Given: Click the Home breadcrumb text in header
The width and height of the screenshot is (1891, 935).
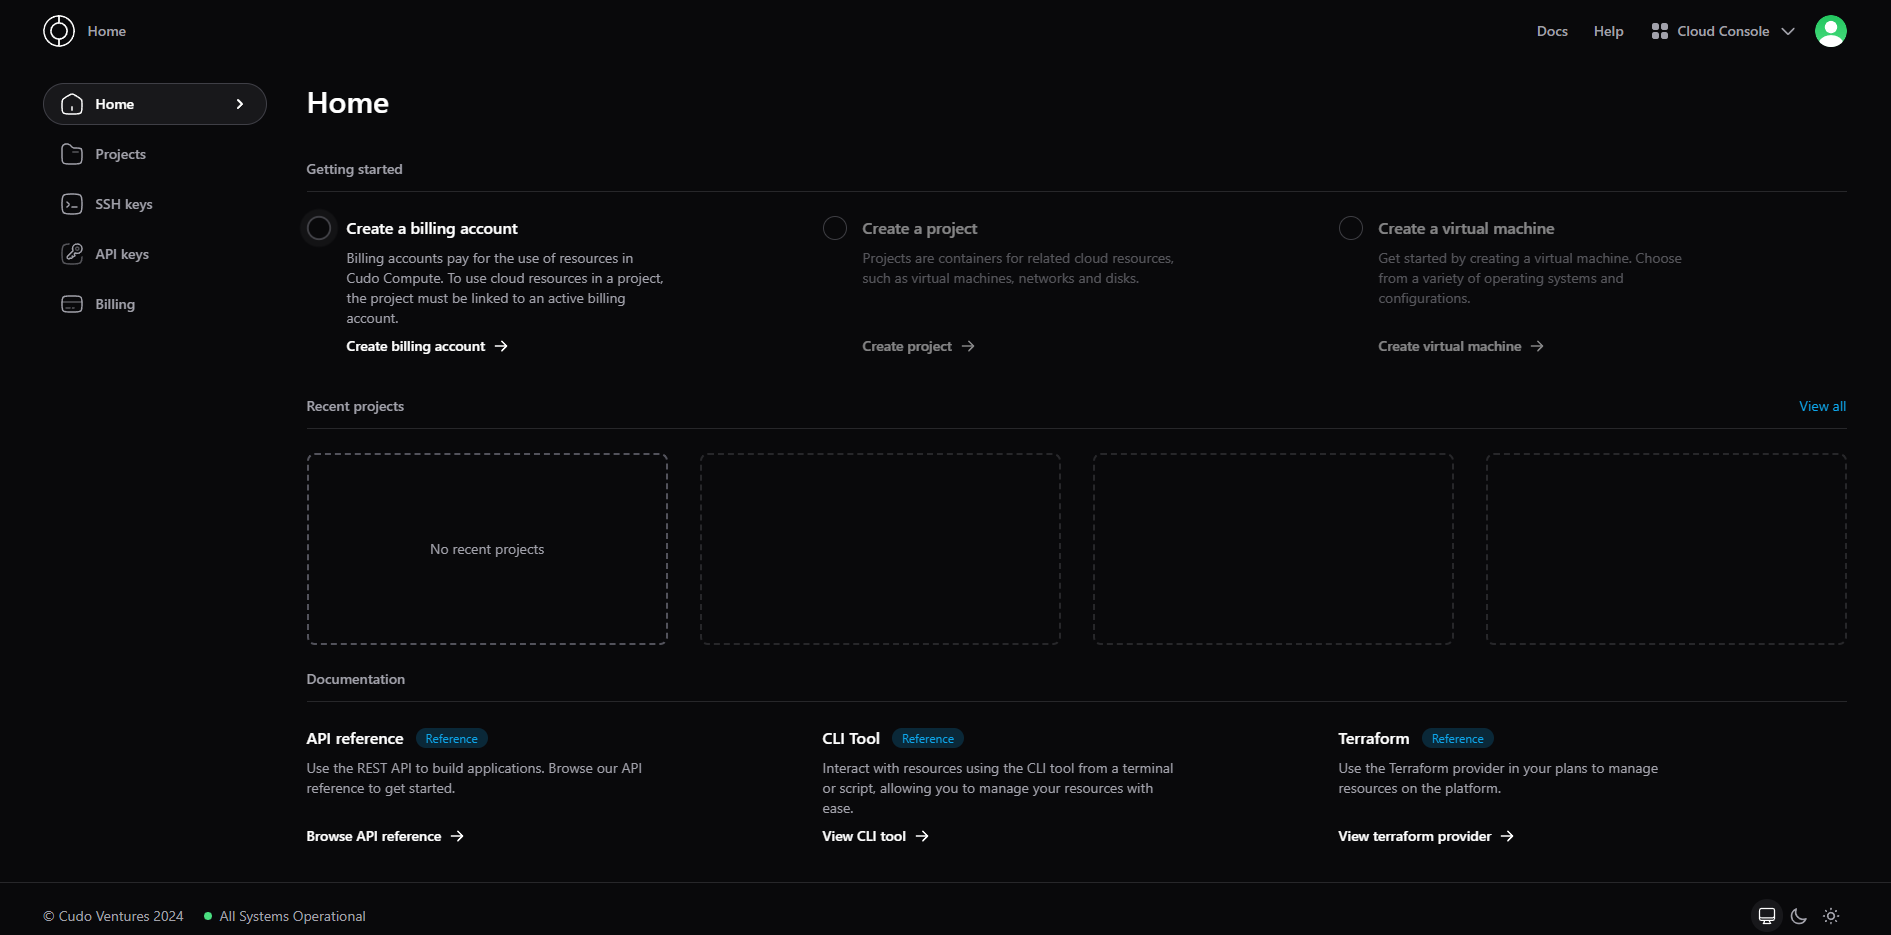Looking at the screenshot, I should click(106, 31).
